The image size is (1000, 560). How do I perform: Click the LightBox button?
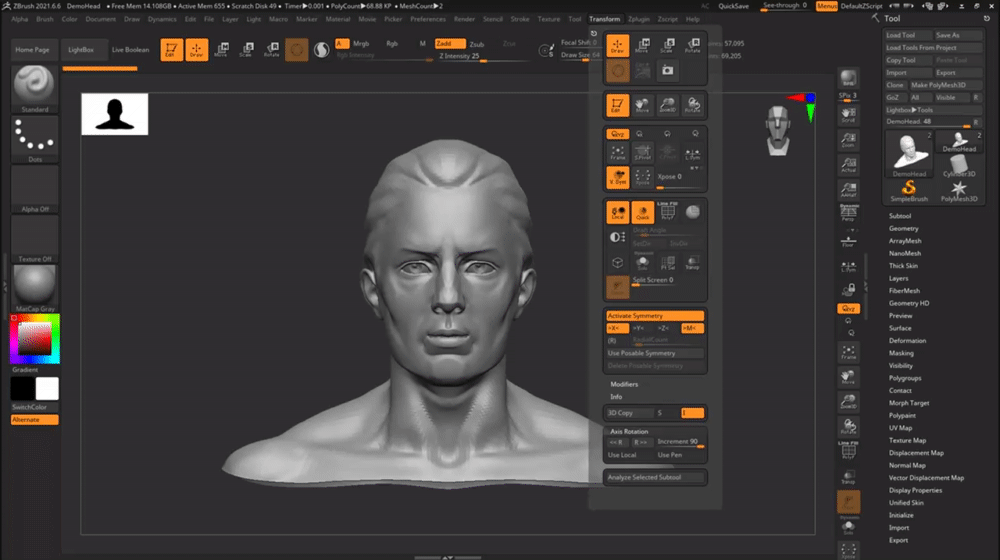(81, 49)
